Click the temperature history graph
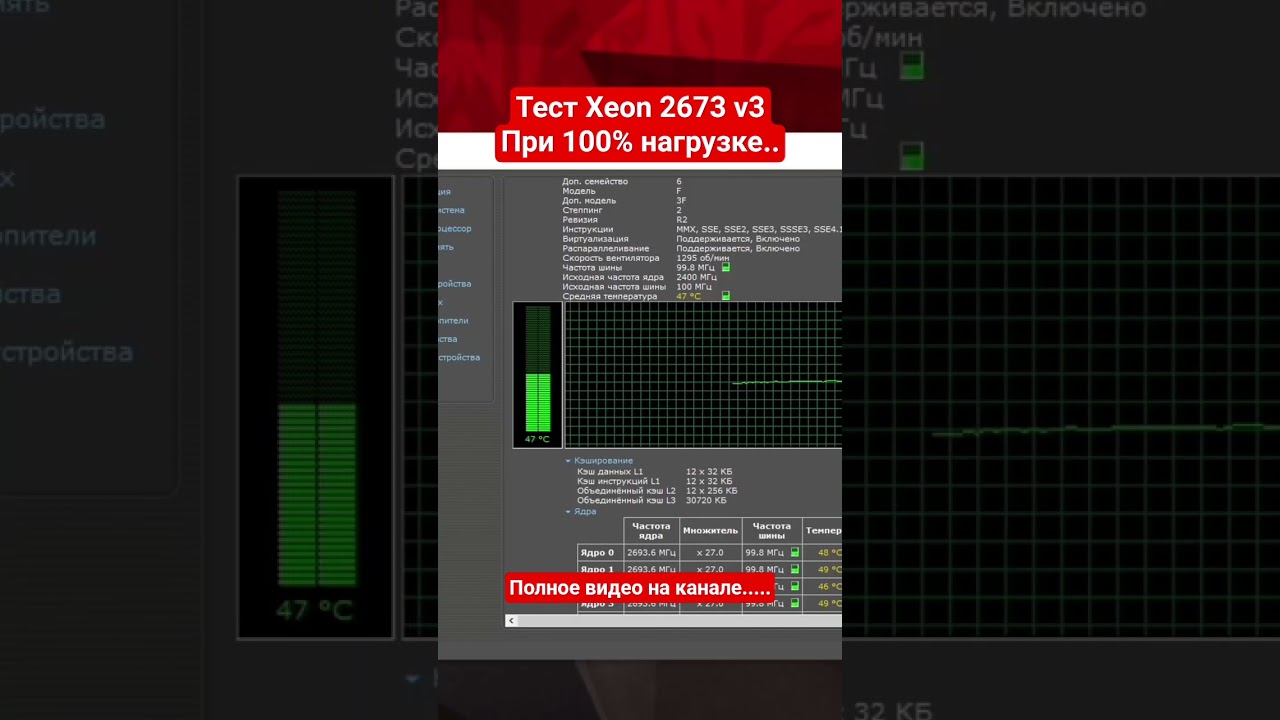Screen dimensions: 1280x720 coord(704,375)
